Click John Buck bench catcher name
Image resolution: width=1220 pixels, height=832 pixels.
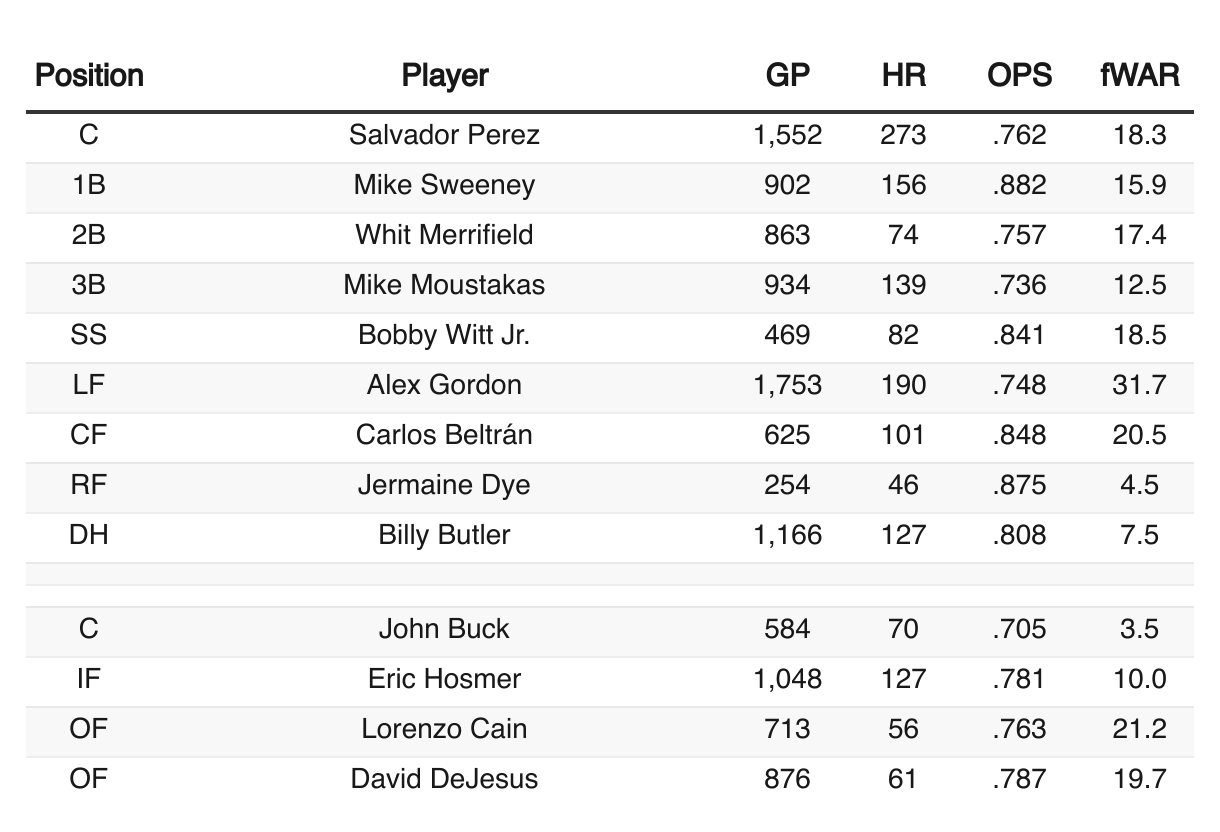coord(444,629)
